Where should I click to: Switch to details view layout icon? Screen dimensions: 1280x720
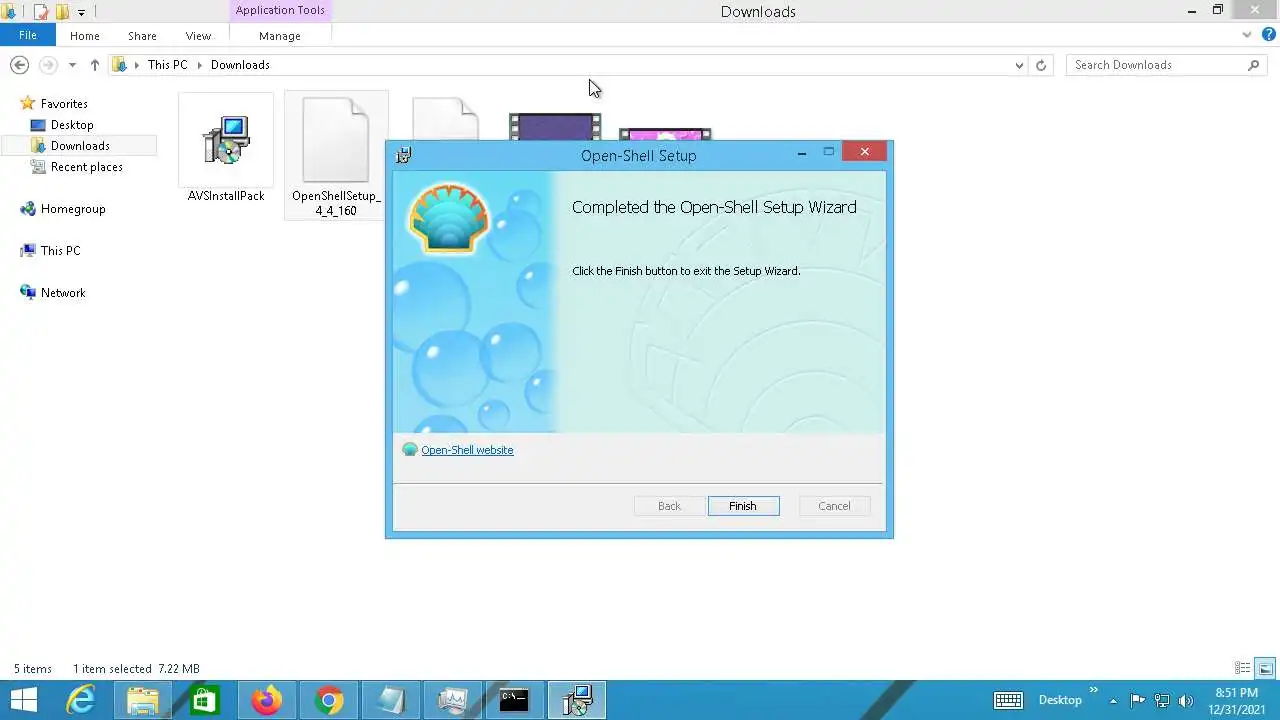pos(1243,668)
